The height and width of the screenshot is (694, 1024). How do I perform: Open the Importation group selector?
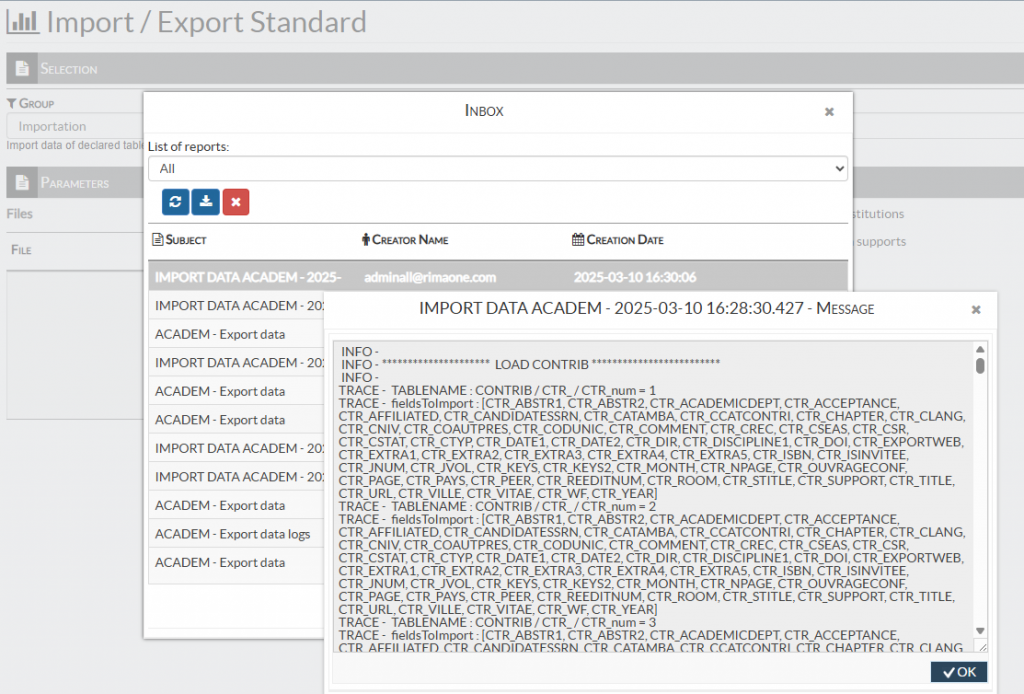[x=75, y=127]
